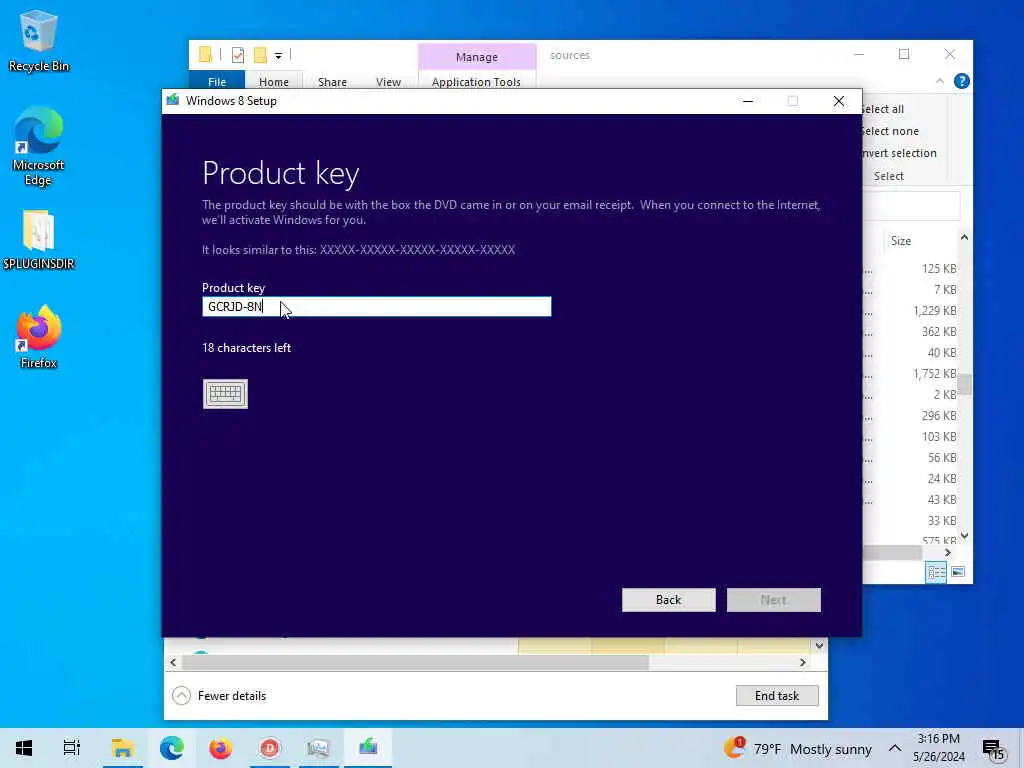
Task: Click End task in Task Manager
Action: click(777, 696)
